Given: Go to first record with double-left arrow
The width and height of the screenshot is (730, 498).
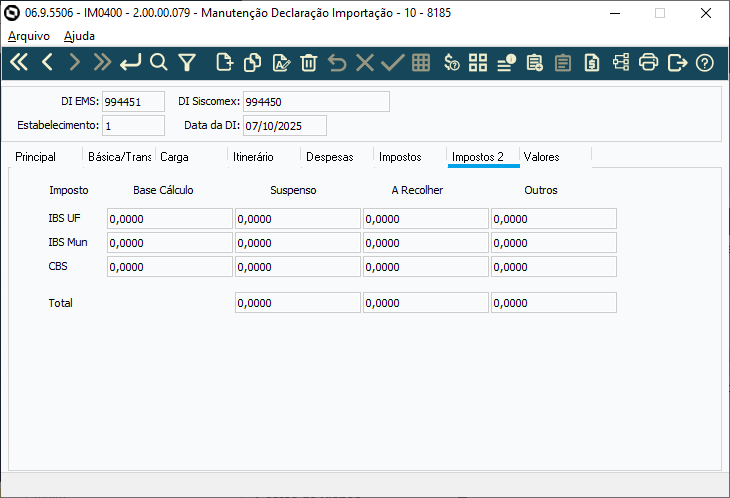Looking at the screenshot, I should click(x=19, y=62).
